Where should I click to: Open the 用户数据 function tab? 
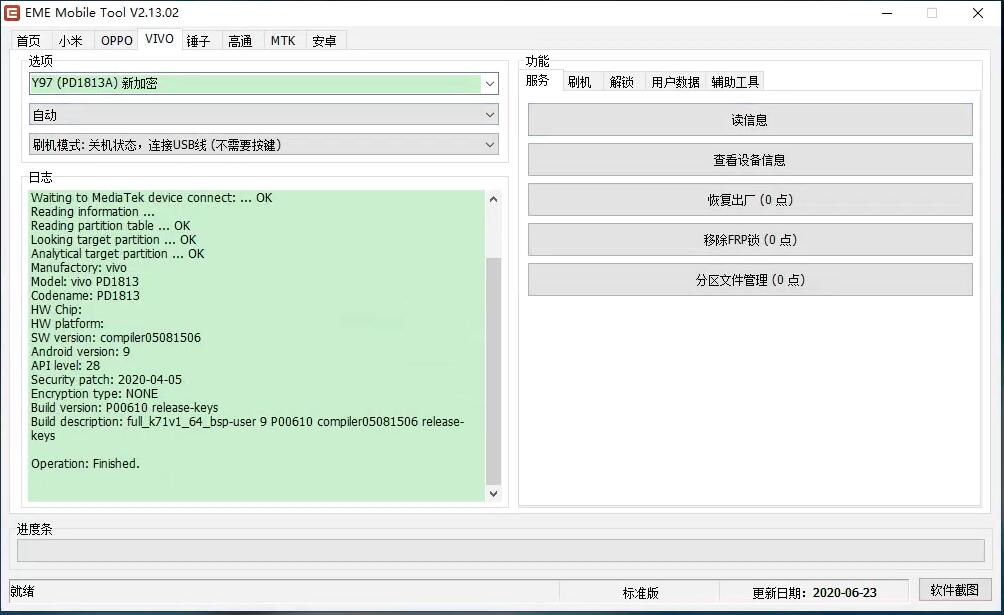point(676,82)
